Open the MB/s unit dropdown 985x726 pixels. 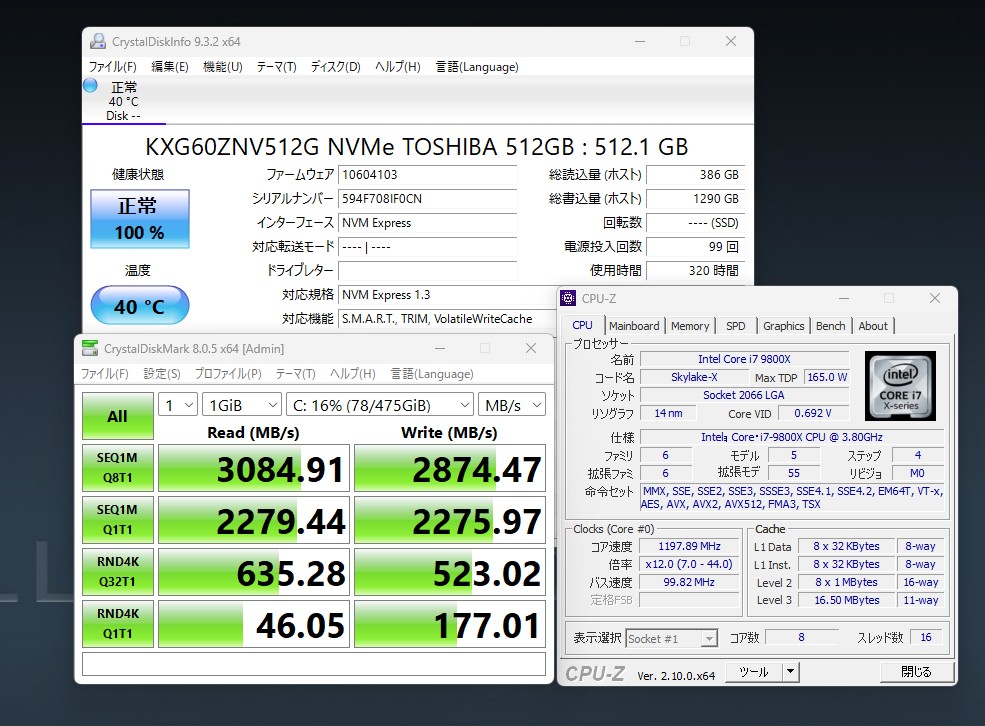[x=511, y=405]
